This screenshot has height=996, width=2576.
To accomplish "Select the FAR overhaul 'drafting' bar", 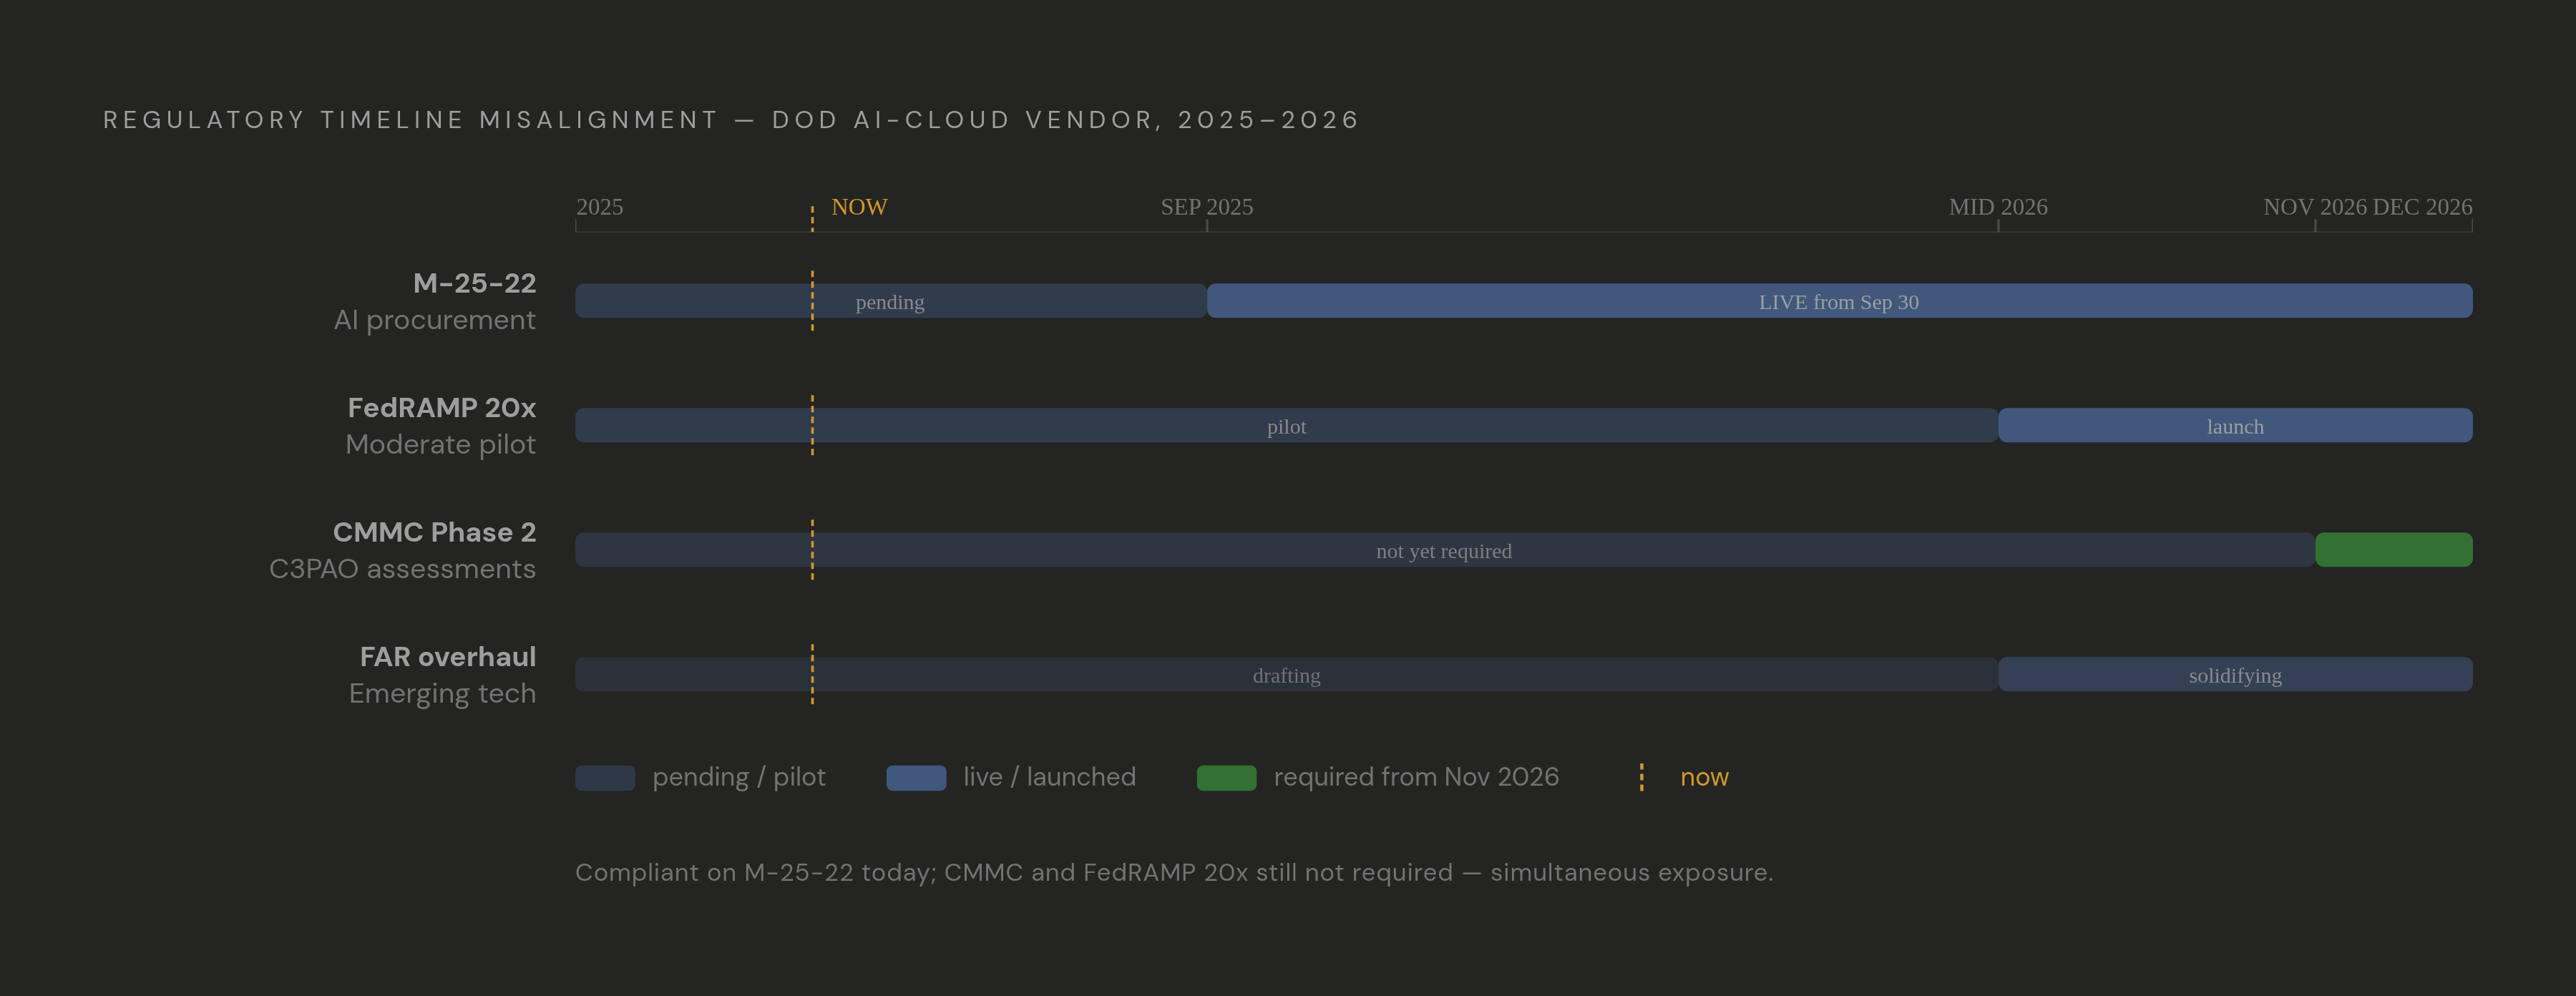I will (1286, 674).
